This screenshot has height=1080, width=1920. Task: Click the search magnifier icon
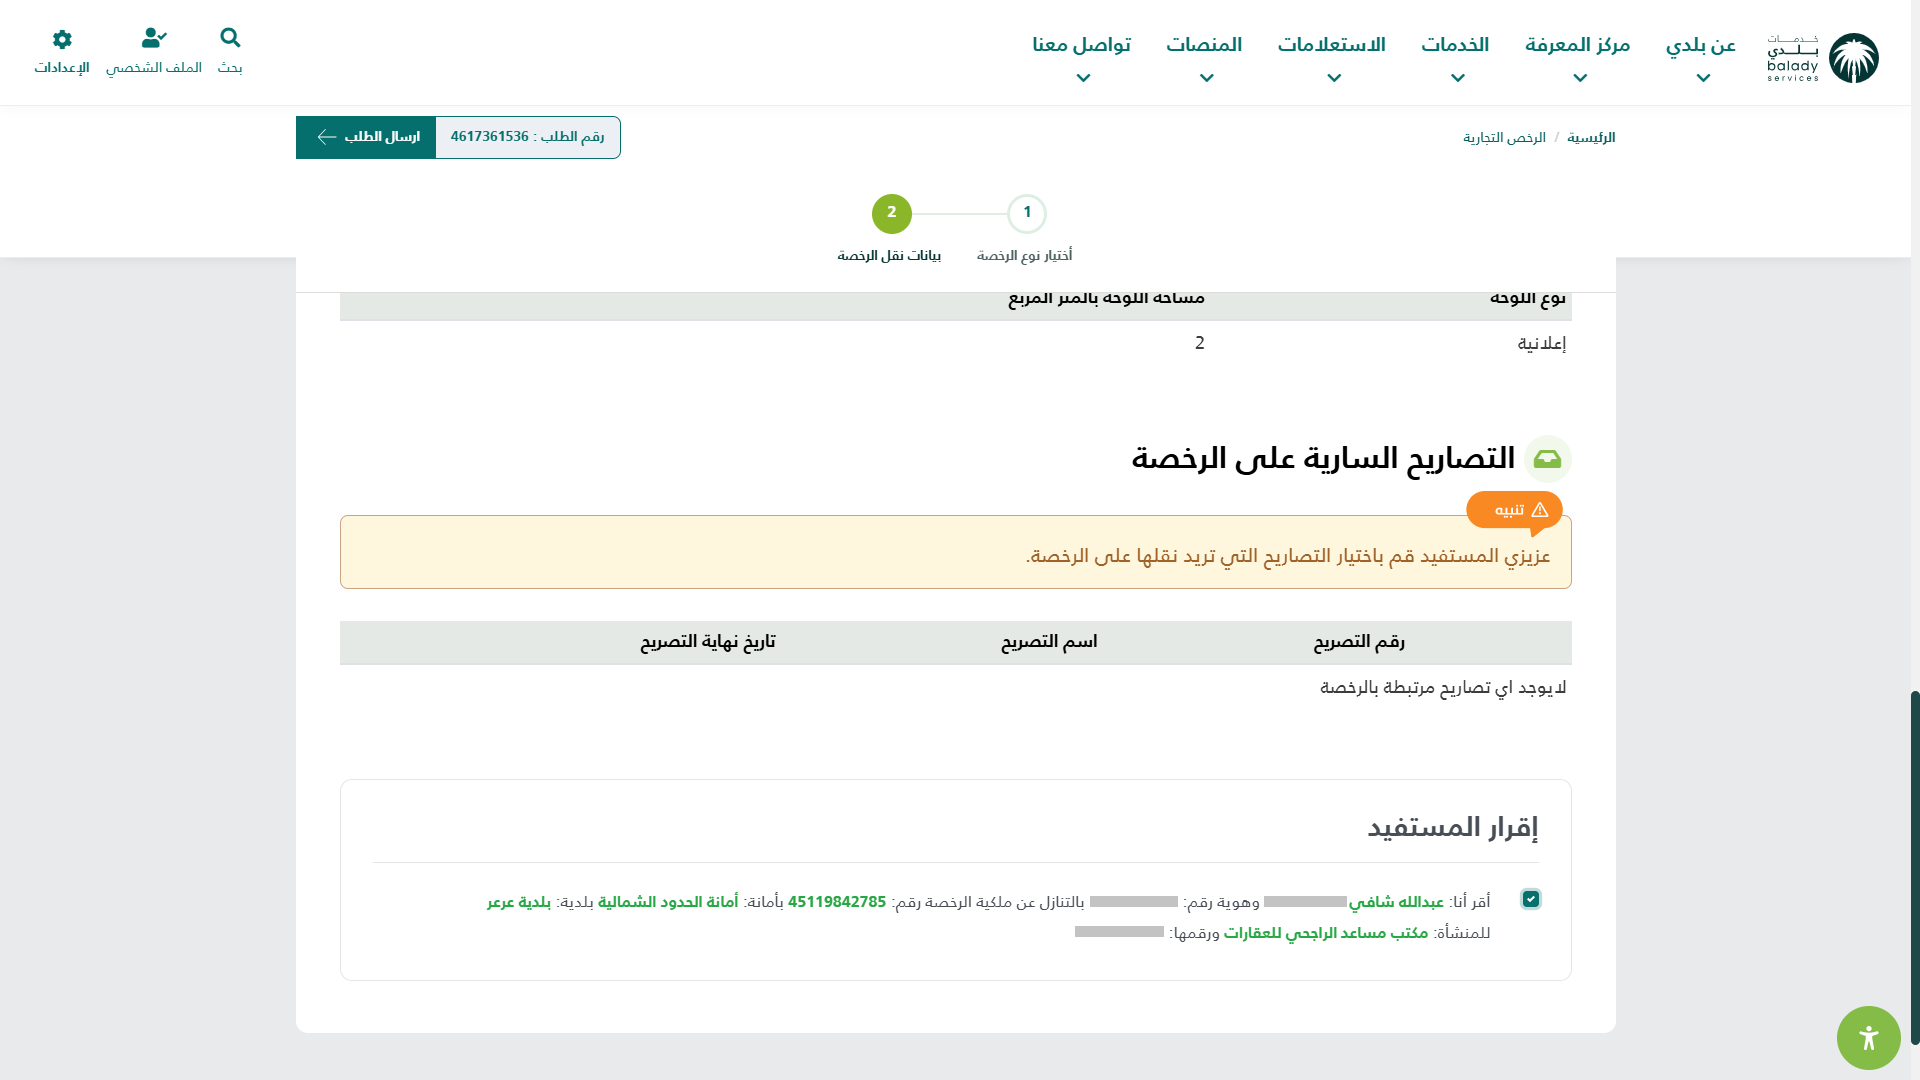(230, 38)
